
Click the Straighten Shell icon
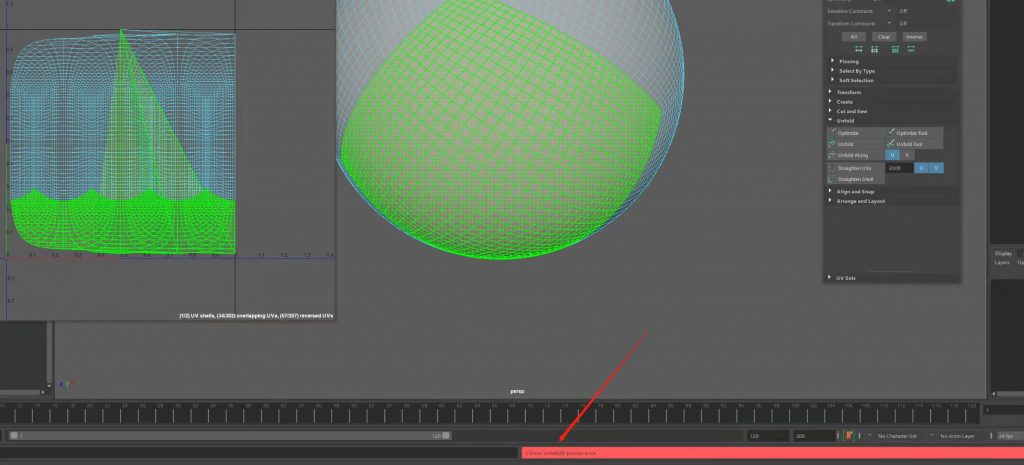pyautogui.click(x=832, y=180)
